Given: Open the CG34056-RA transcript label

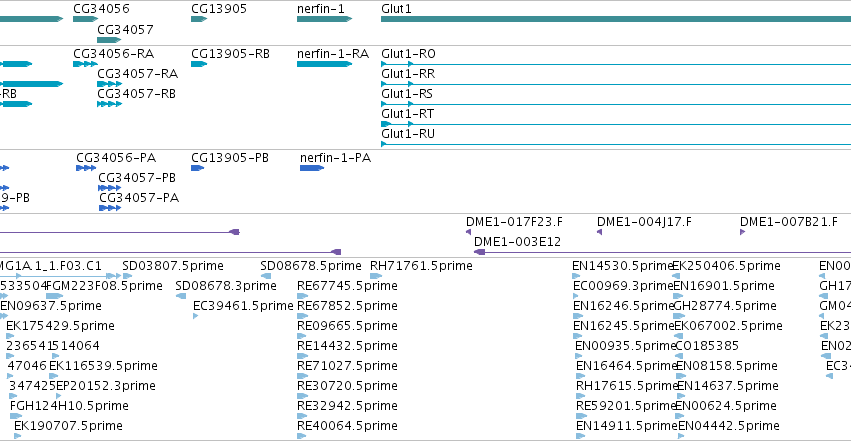Looking at the screenshot, I should (114, 54).
